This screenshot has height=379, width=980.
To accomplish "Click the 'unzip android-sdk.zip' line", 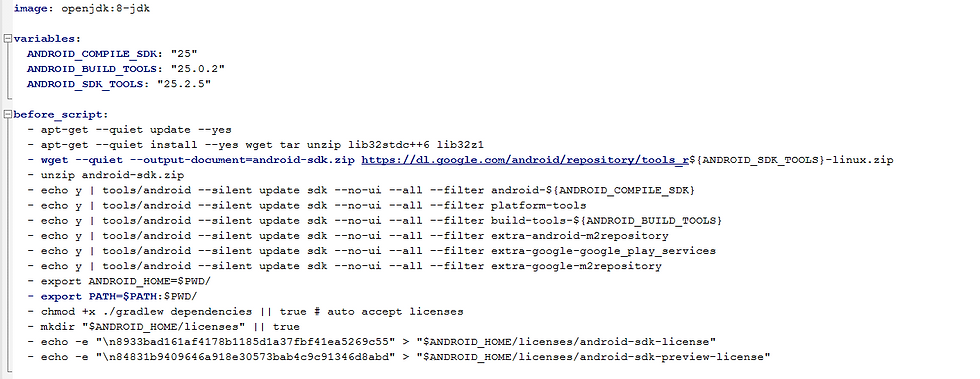I will (x=106, y=175).
